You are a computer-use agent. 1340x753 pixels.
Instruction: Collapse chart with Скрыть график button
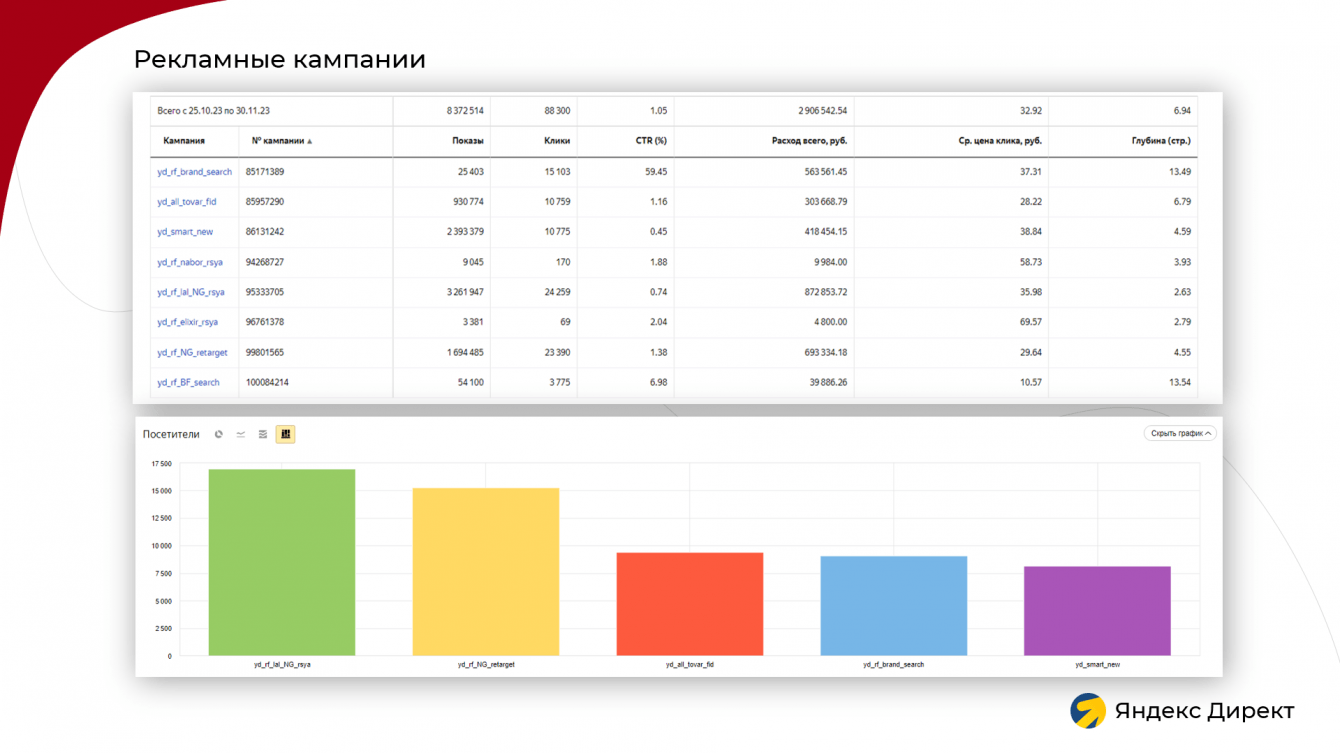(x=1180, y=433)
